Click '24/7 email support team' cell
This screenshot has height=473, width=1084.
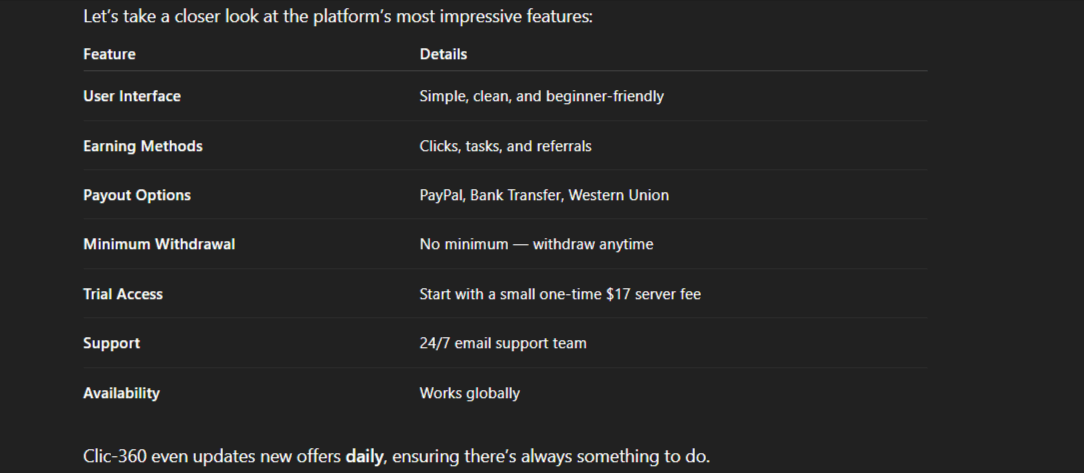pyautogui.click(x=503, y=343)
